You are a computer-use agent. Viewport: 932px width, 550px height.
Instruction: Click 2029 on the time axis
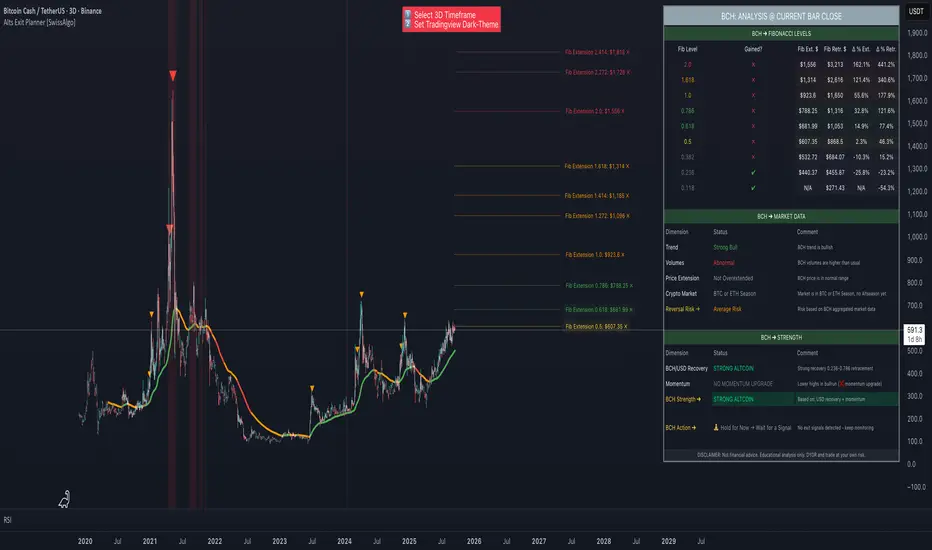coord(668,541)
